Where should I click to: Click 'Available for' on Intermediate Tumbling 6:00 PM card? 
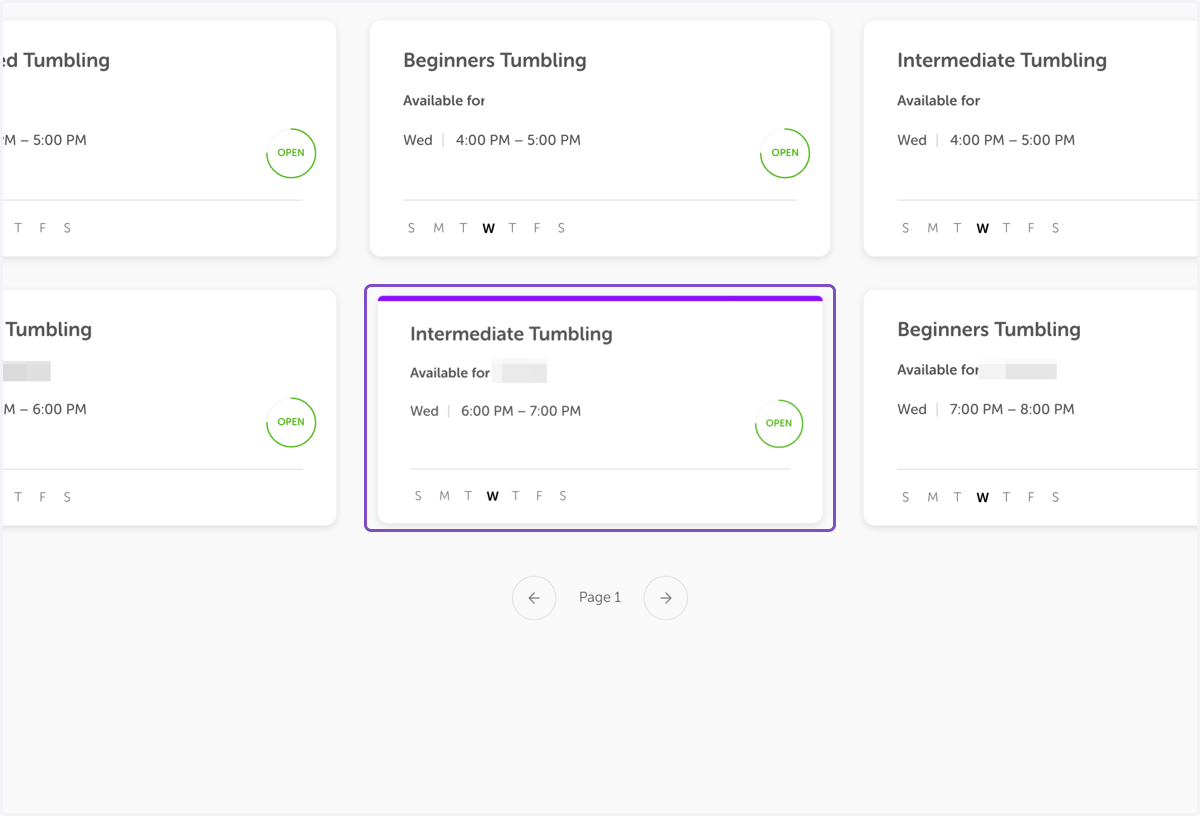(x=450, y=373)
